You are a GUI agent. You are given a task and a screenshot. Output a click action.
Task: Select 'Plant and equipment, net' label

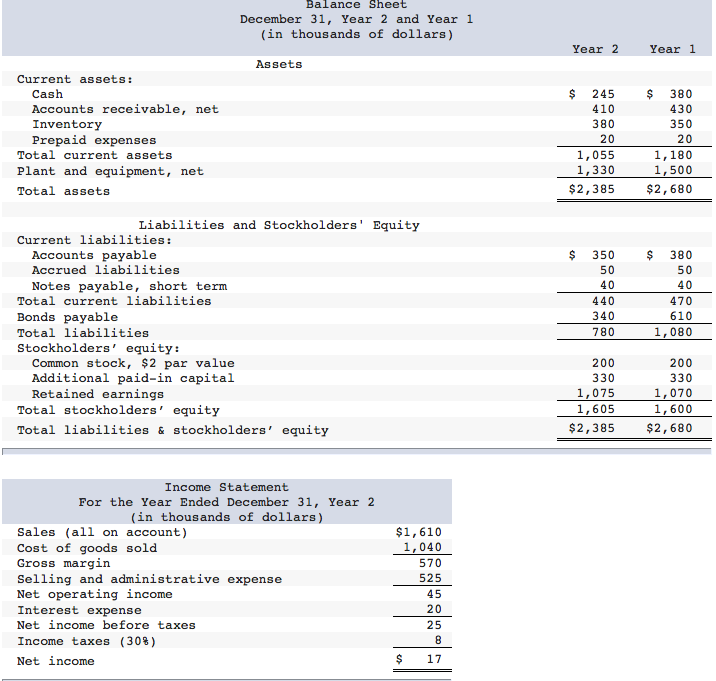[110, 171]
